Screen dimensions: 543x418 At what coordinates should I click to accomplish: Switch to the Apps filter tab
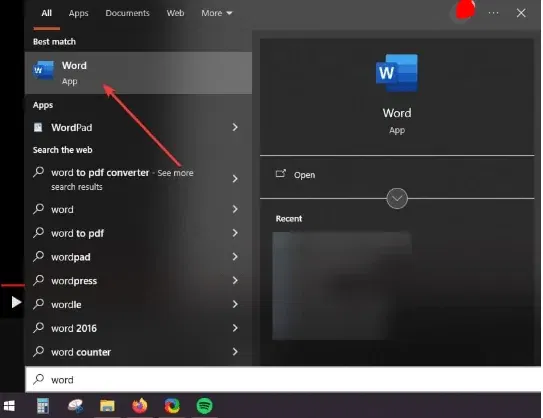[x=78, y=13]
